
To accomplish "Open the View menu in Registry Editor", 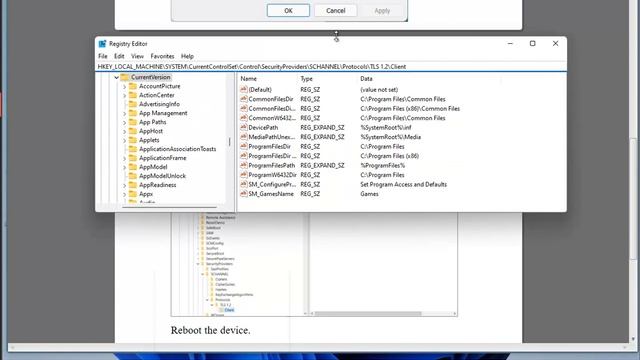I will (x=137, y=56).
